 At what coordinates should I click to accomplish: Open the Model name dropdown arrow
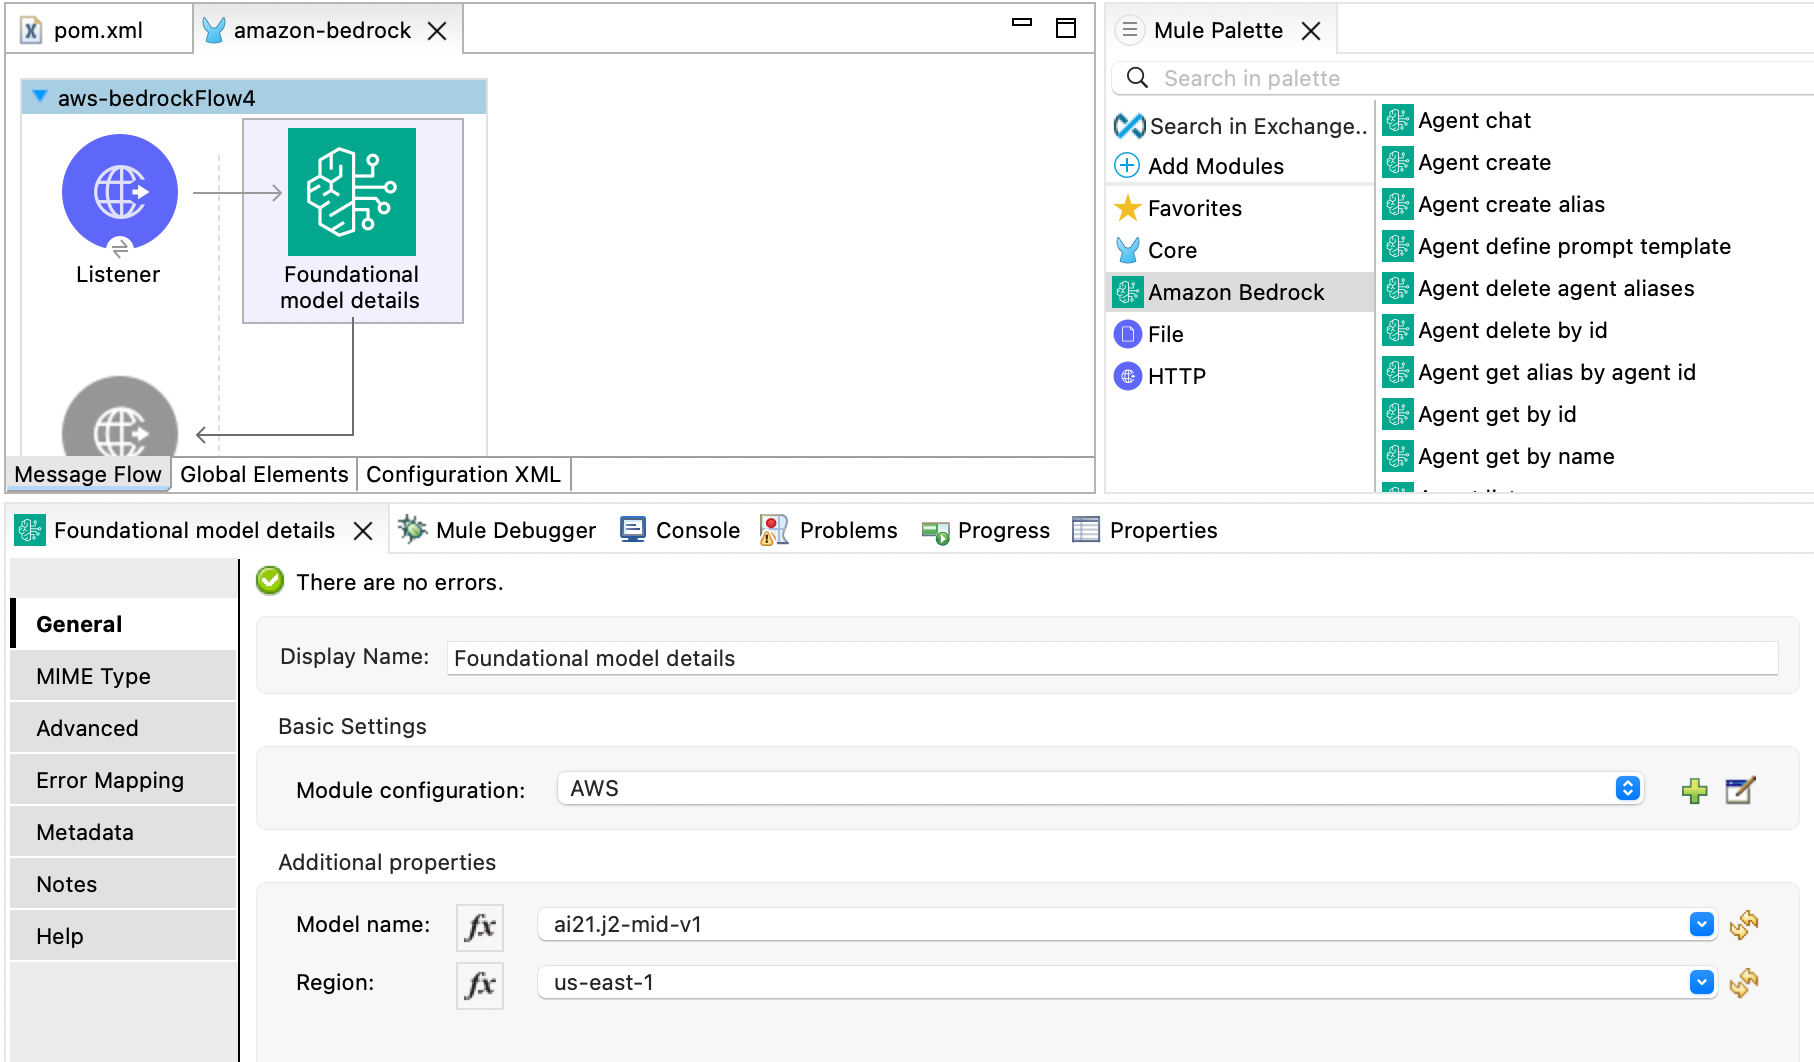pyautogui.click(x=1702, y=924)
